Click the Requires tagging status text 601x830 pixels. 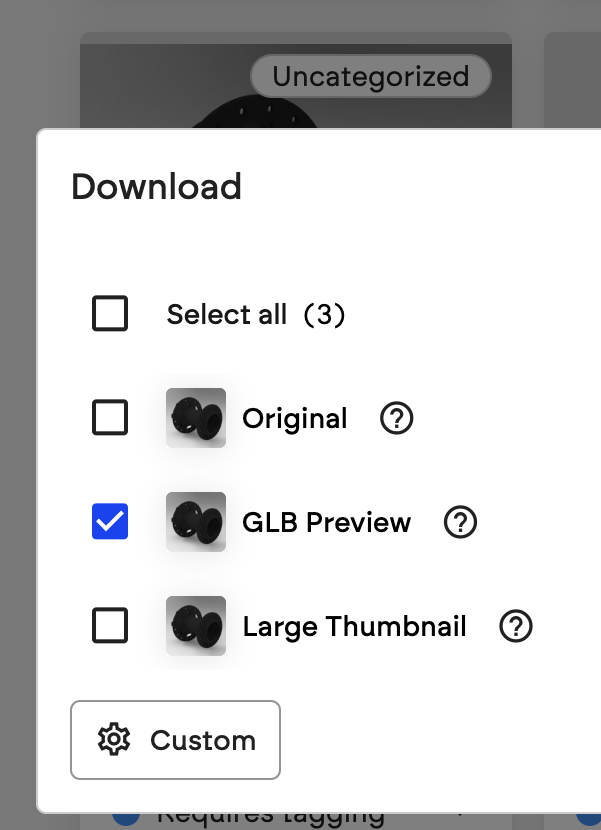pyautogui.click(x=271, y=819)
